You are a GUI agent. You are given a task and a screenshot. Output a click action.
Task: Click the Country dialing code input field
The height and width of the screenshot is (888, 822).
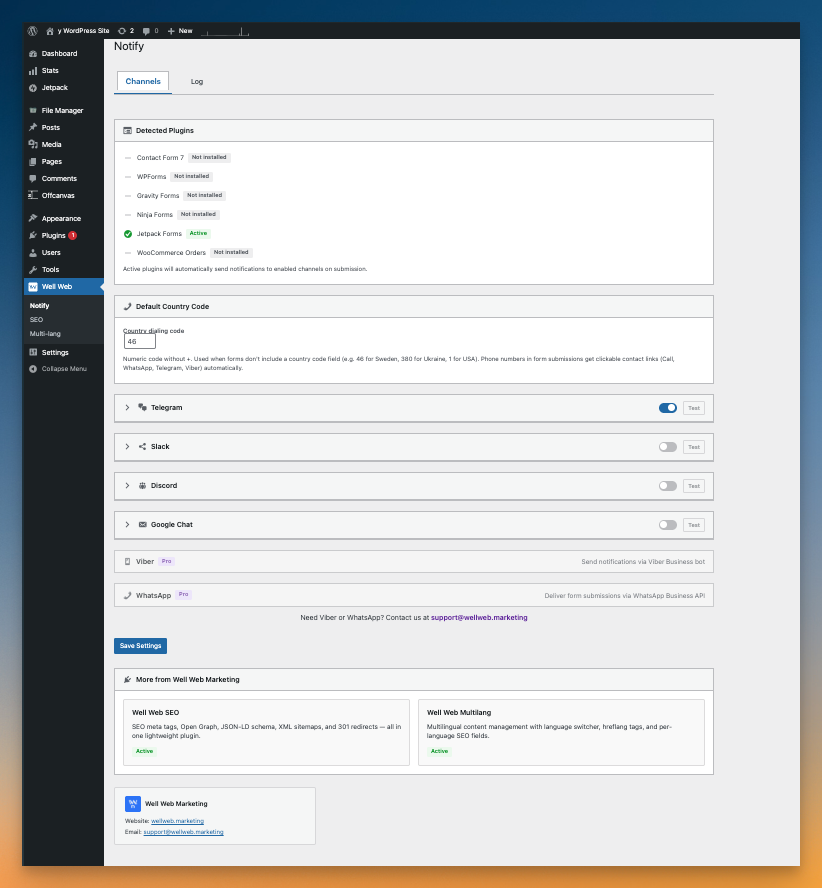click(x=140, y=341)
